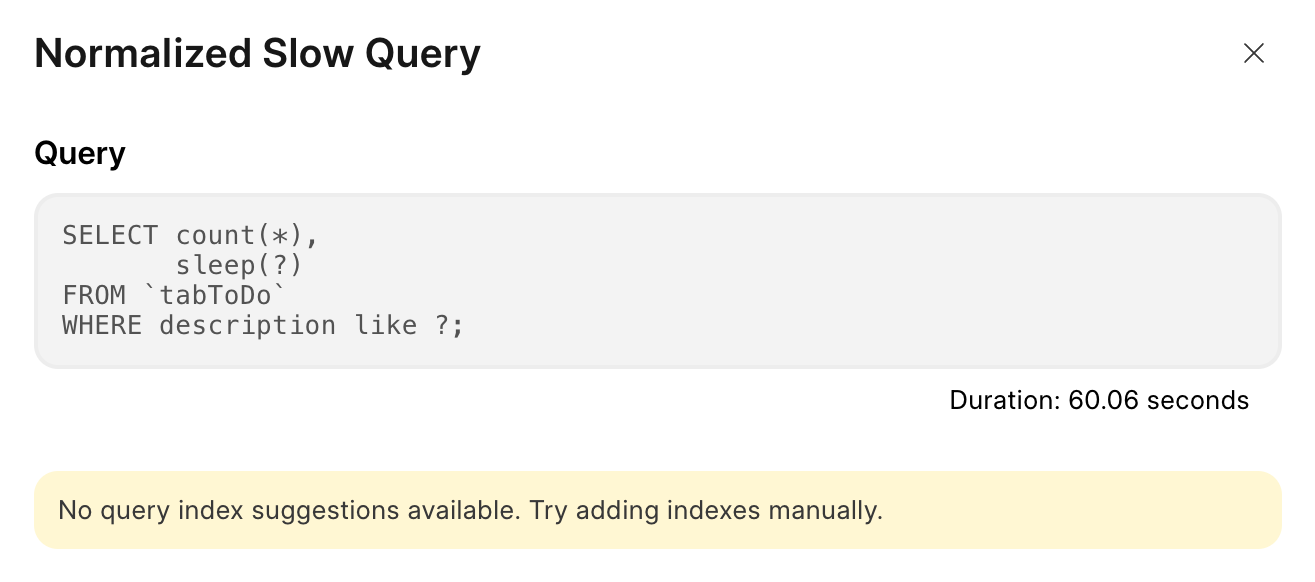Click the `tabToDo` table name
The height and width of the screenshot is (582, 1315).
(x=216, y=296)
